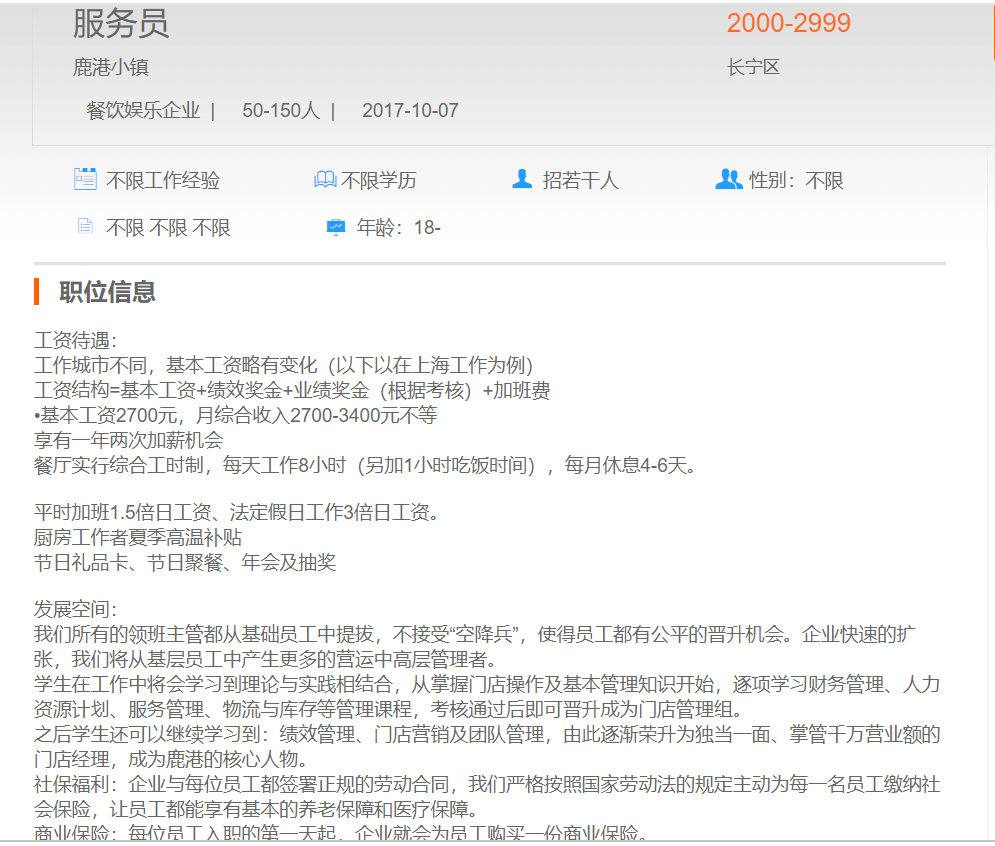
Task: Click the 不限学历 requirement text
Action: click(x=379, y=181)
